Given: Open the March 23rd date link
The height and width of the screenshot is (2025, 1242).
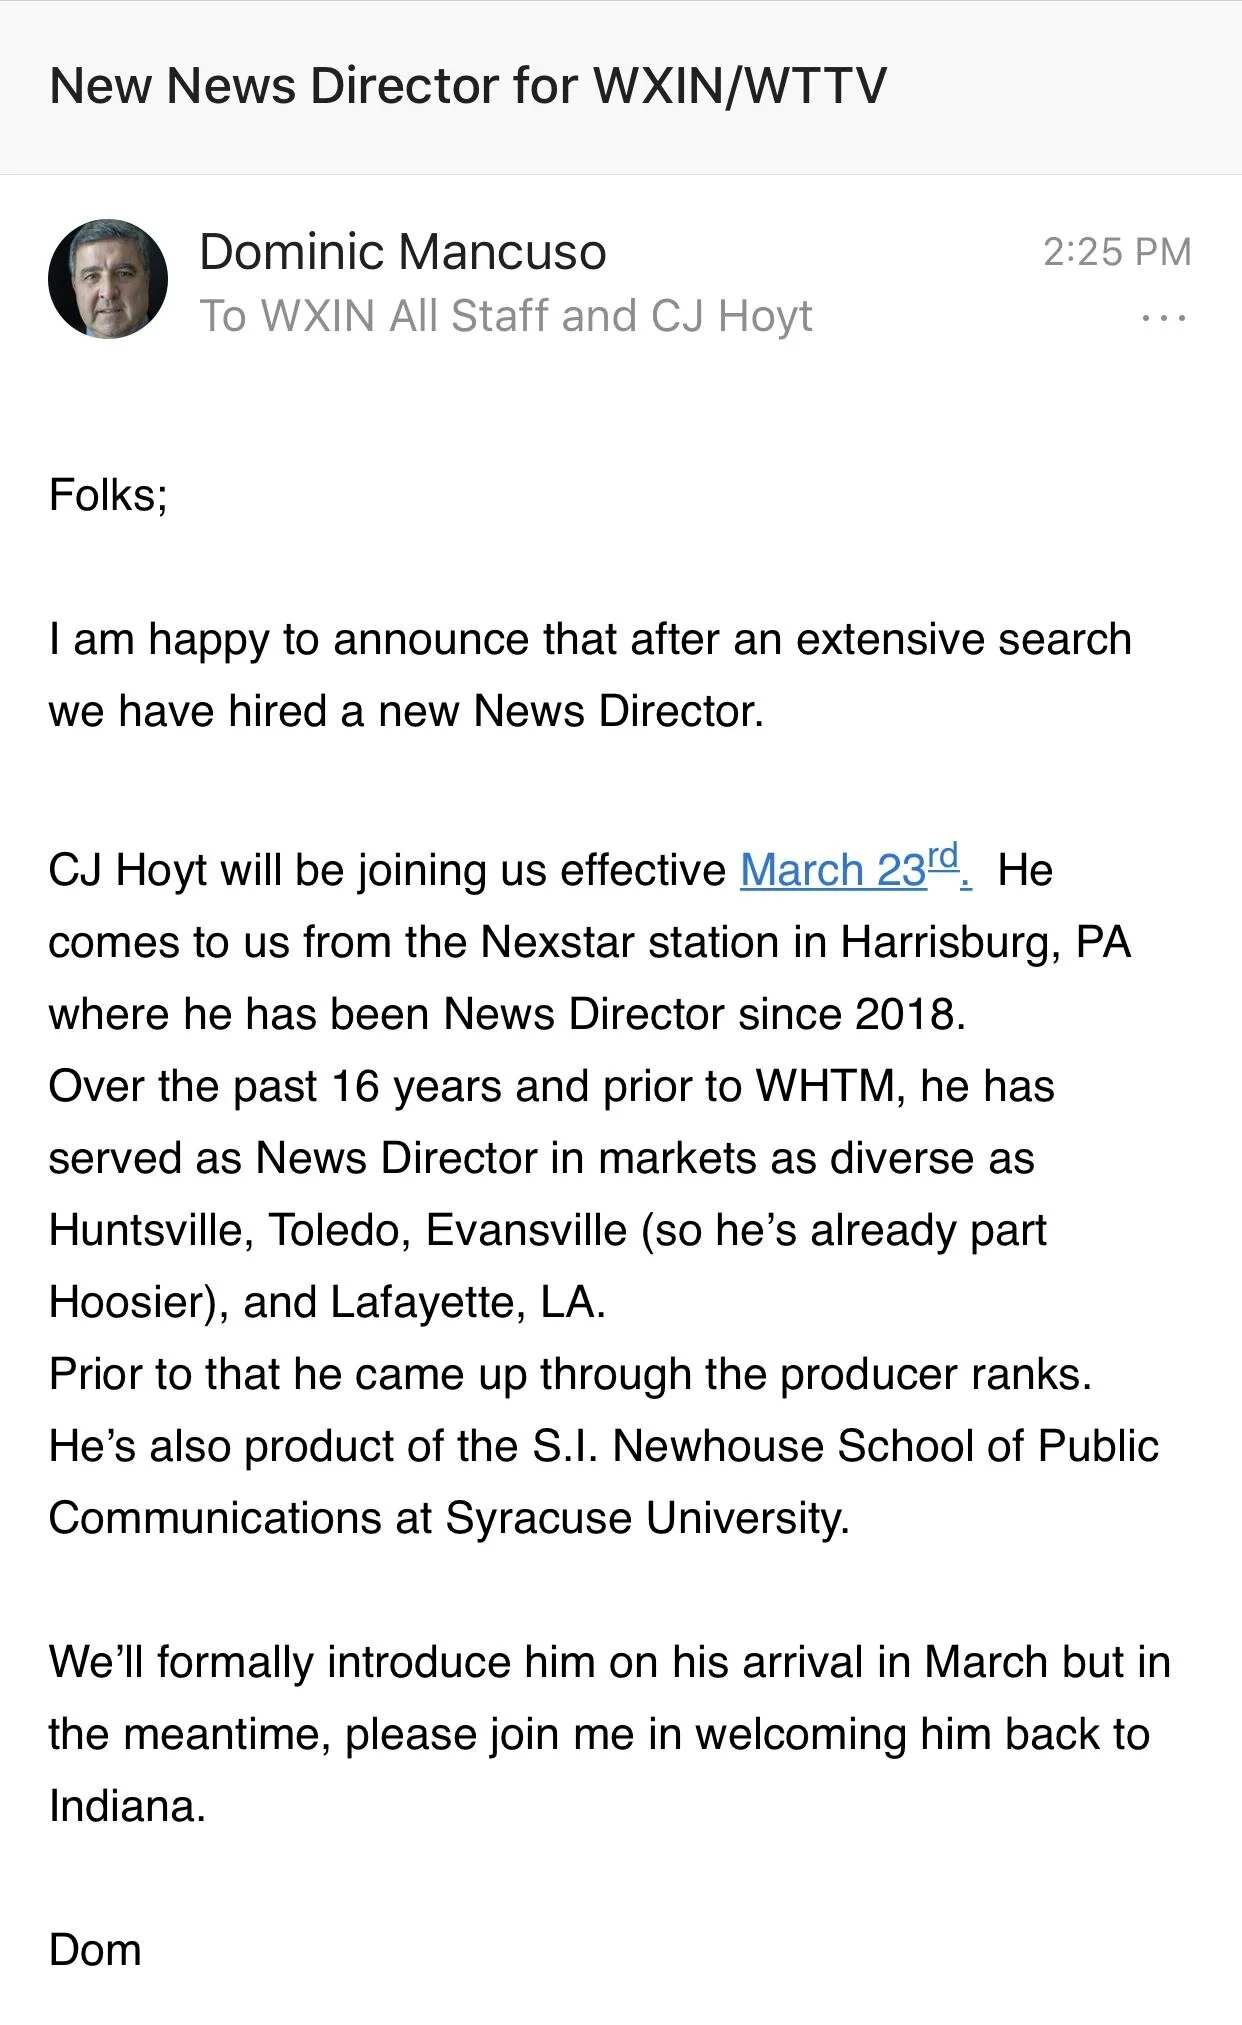Looking at the screenshot, I should 855,867.
